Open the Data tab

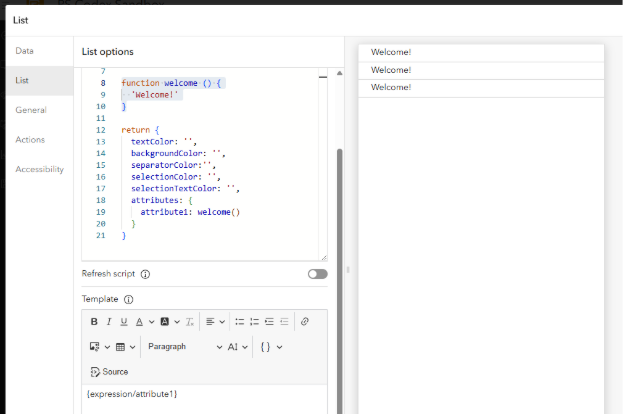pyautogui.click(x=39, y=51)
